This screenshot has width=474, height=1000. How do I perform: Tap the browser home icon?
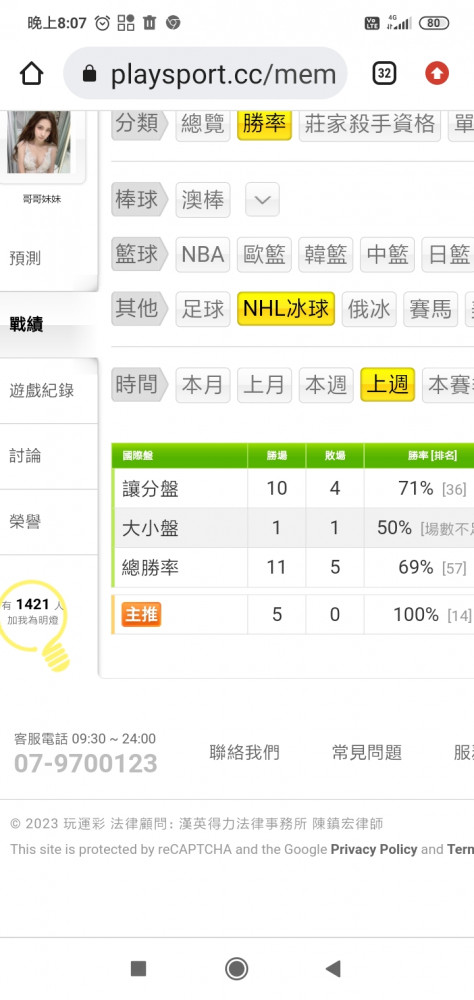31,74
